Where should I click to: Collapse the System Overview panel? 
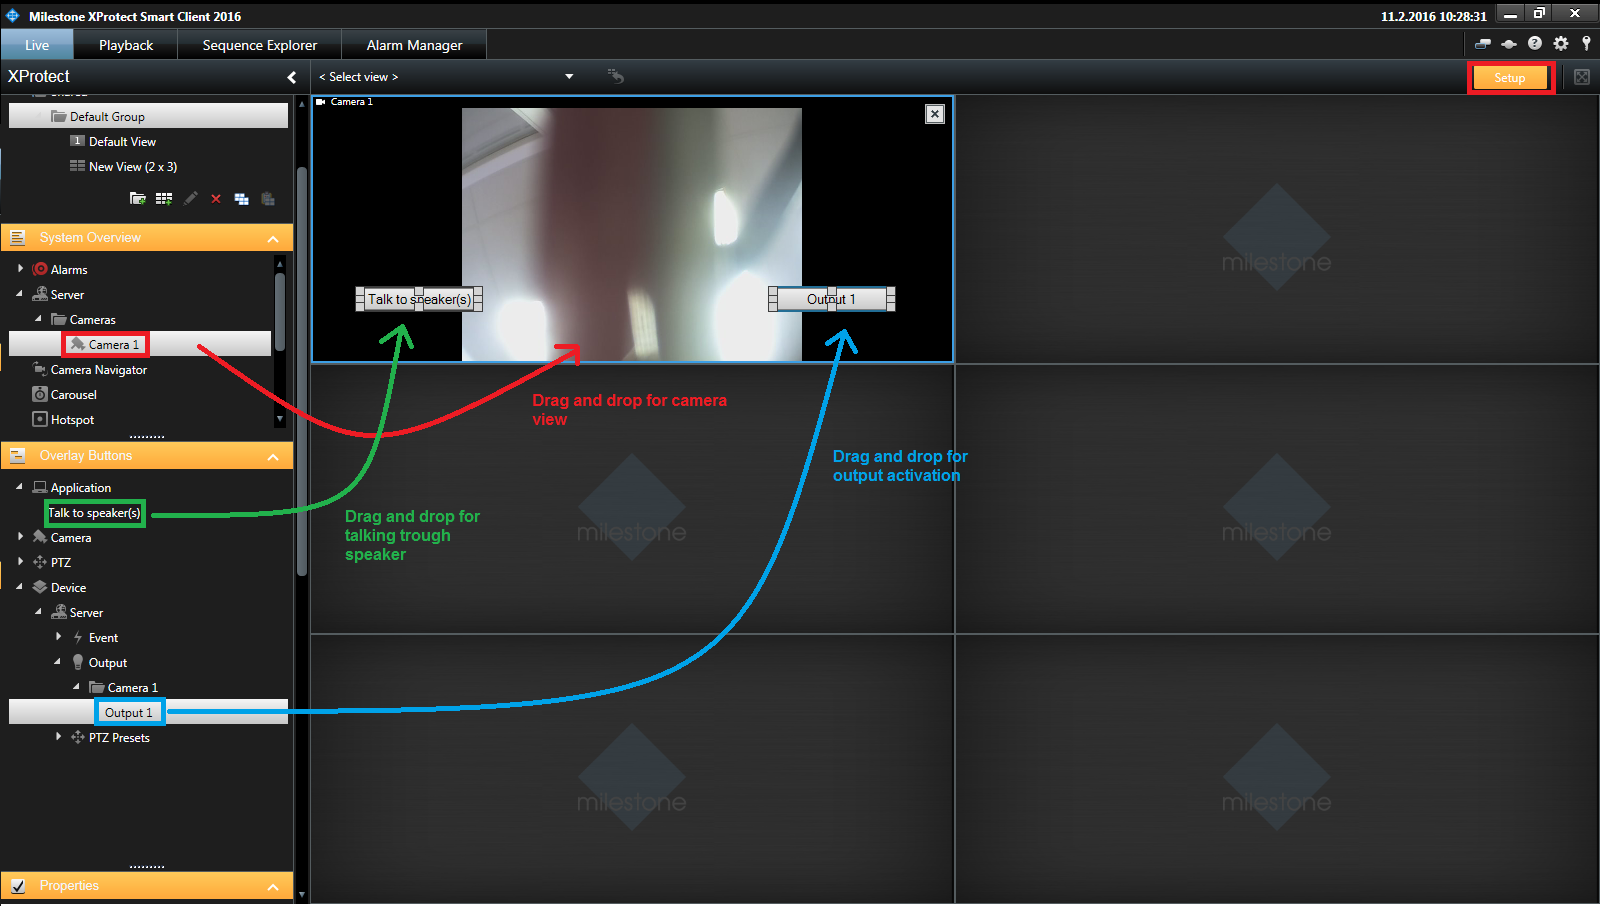point(273,238)
